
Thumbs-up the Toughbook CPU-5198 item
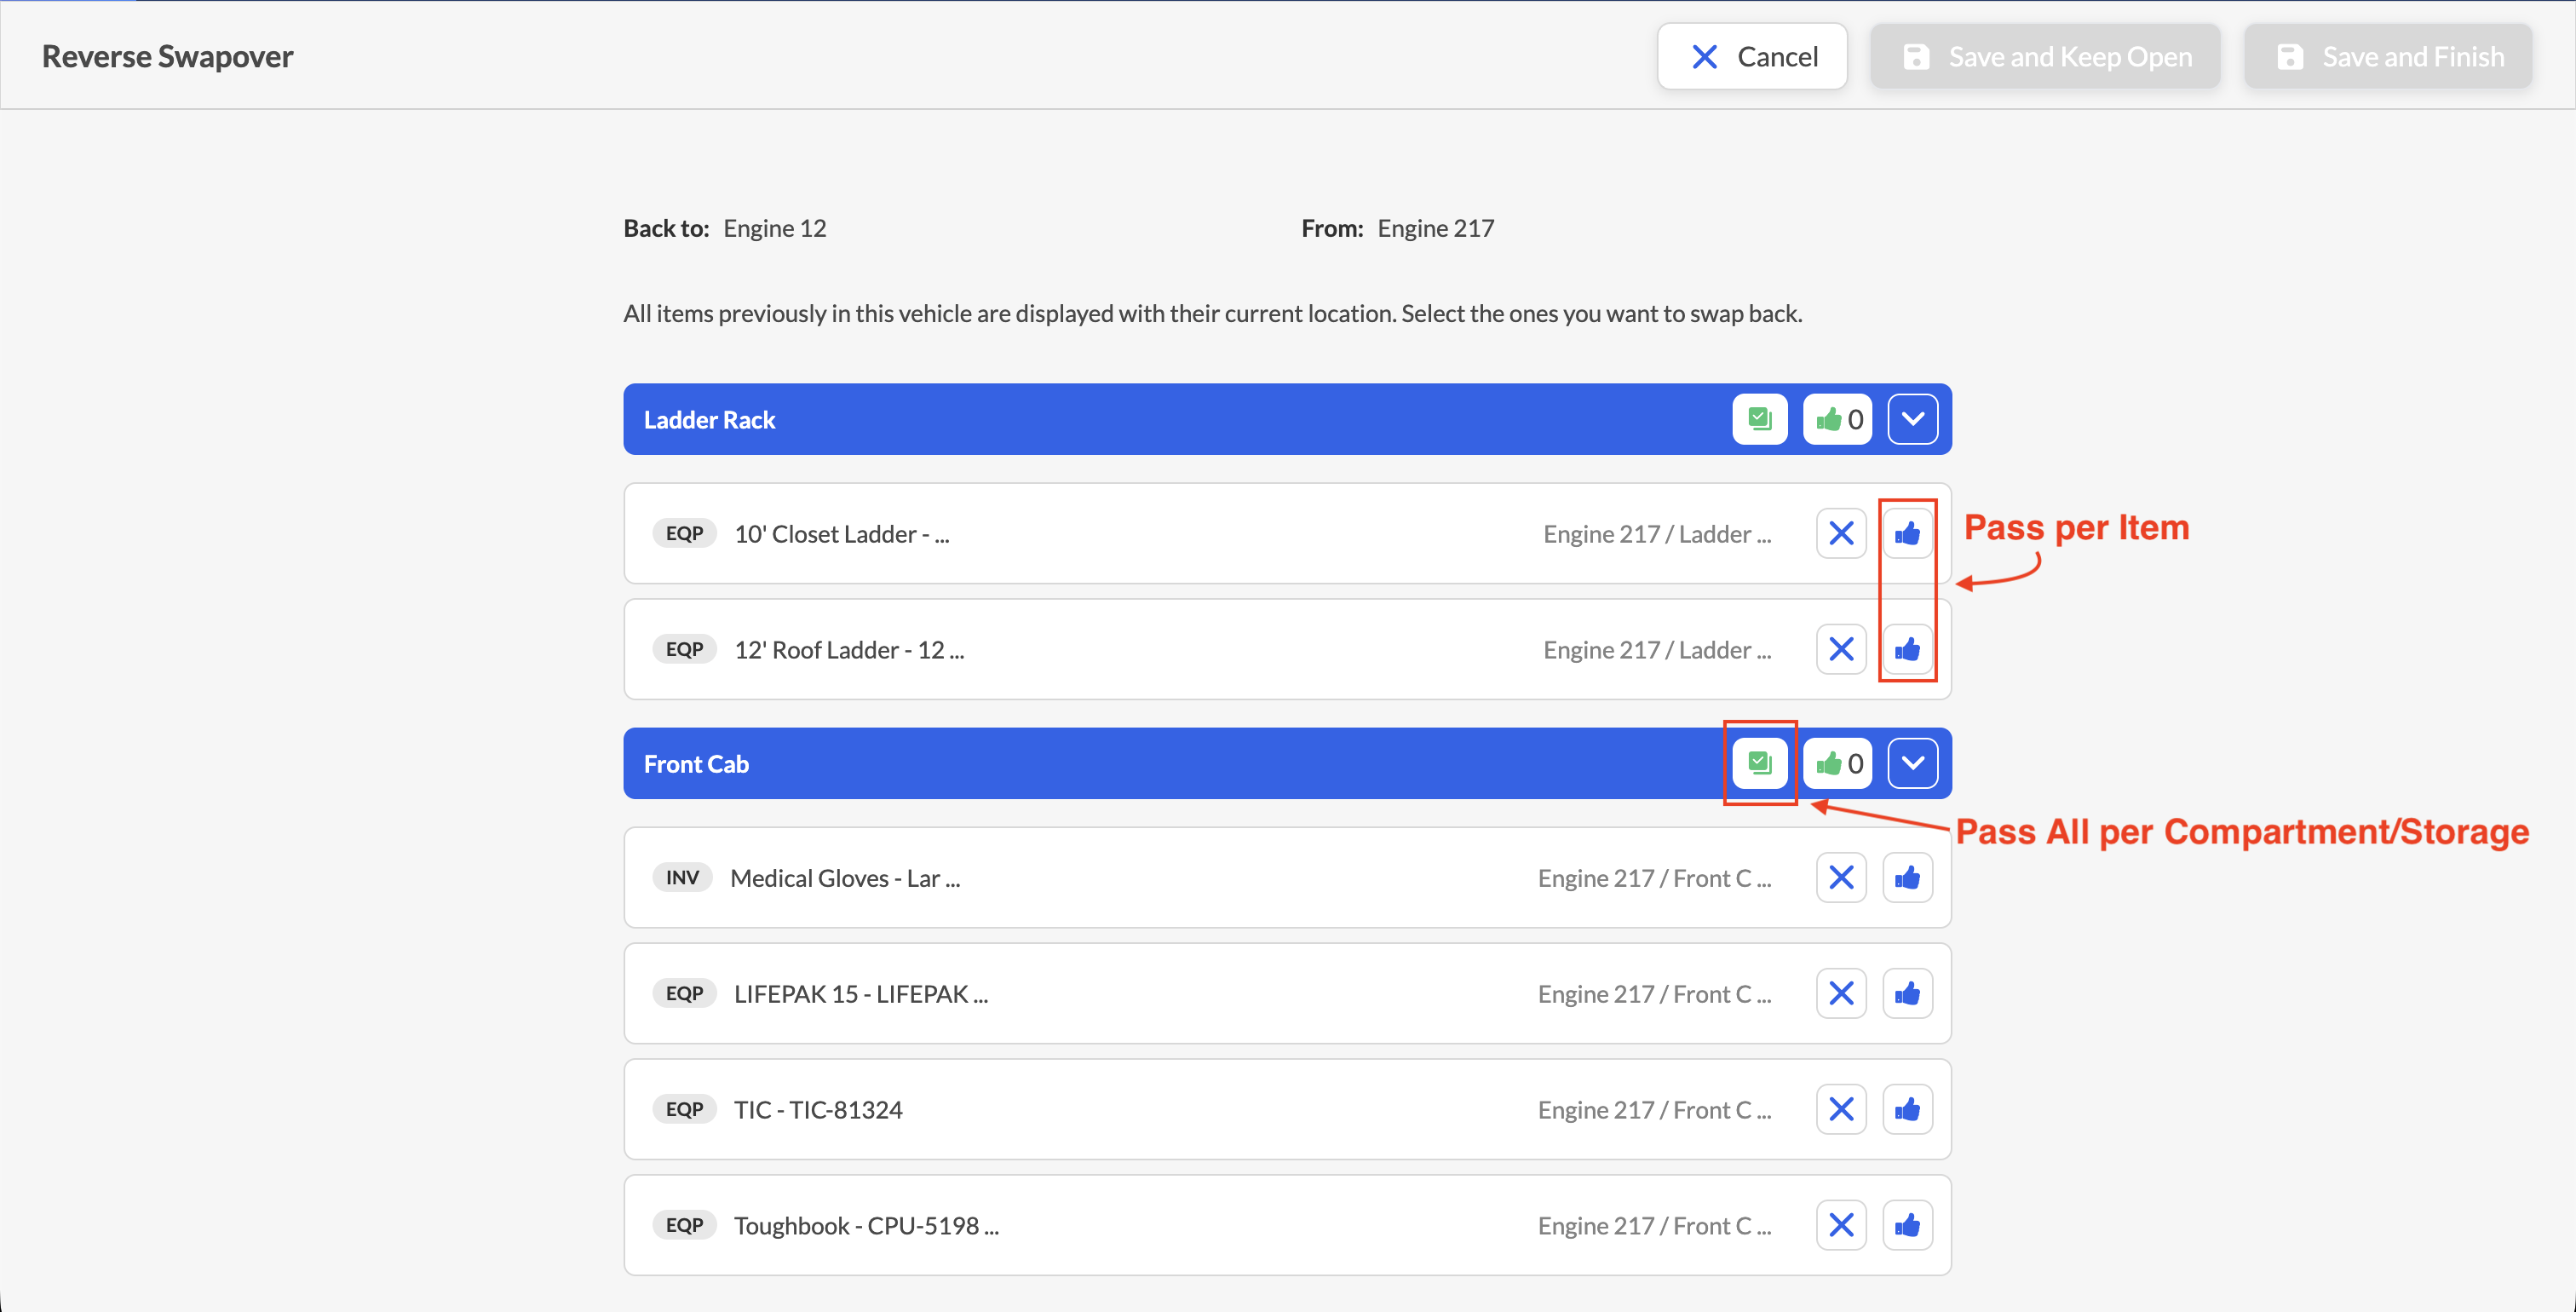point(1907,1225)
